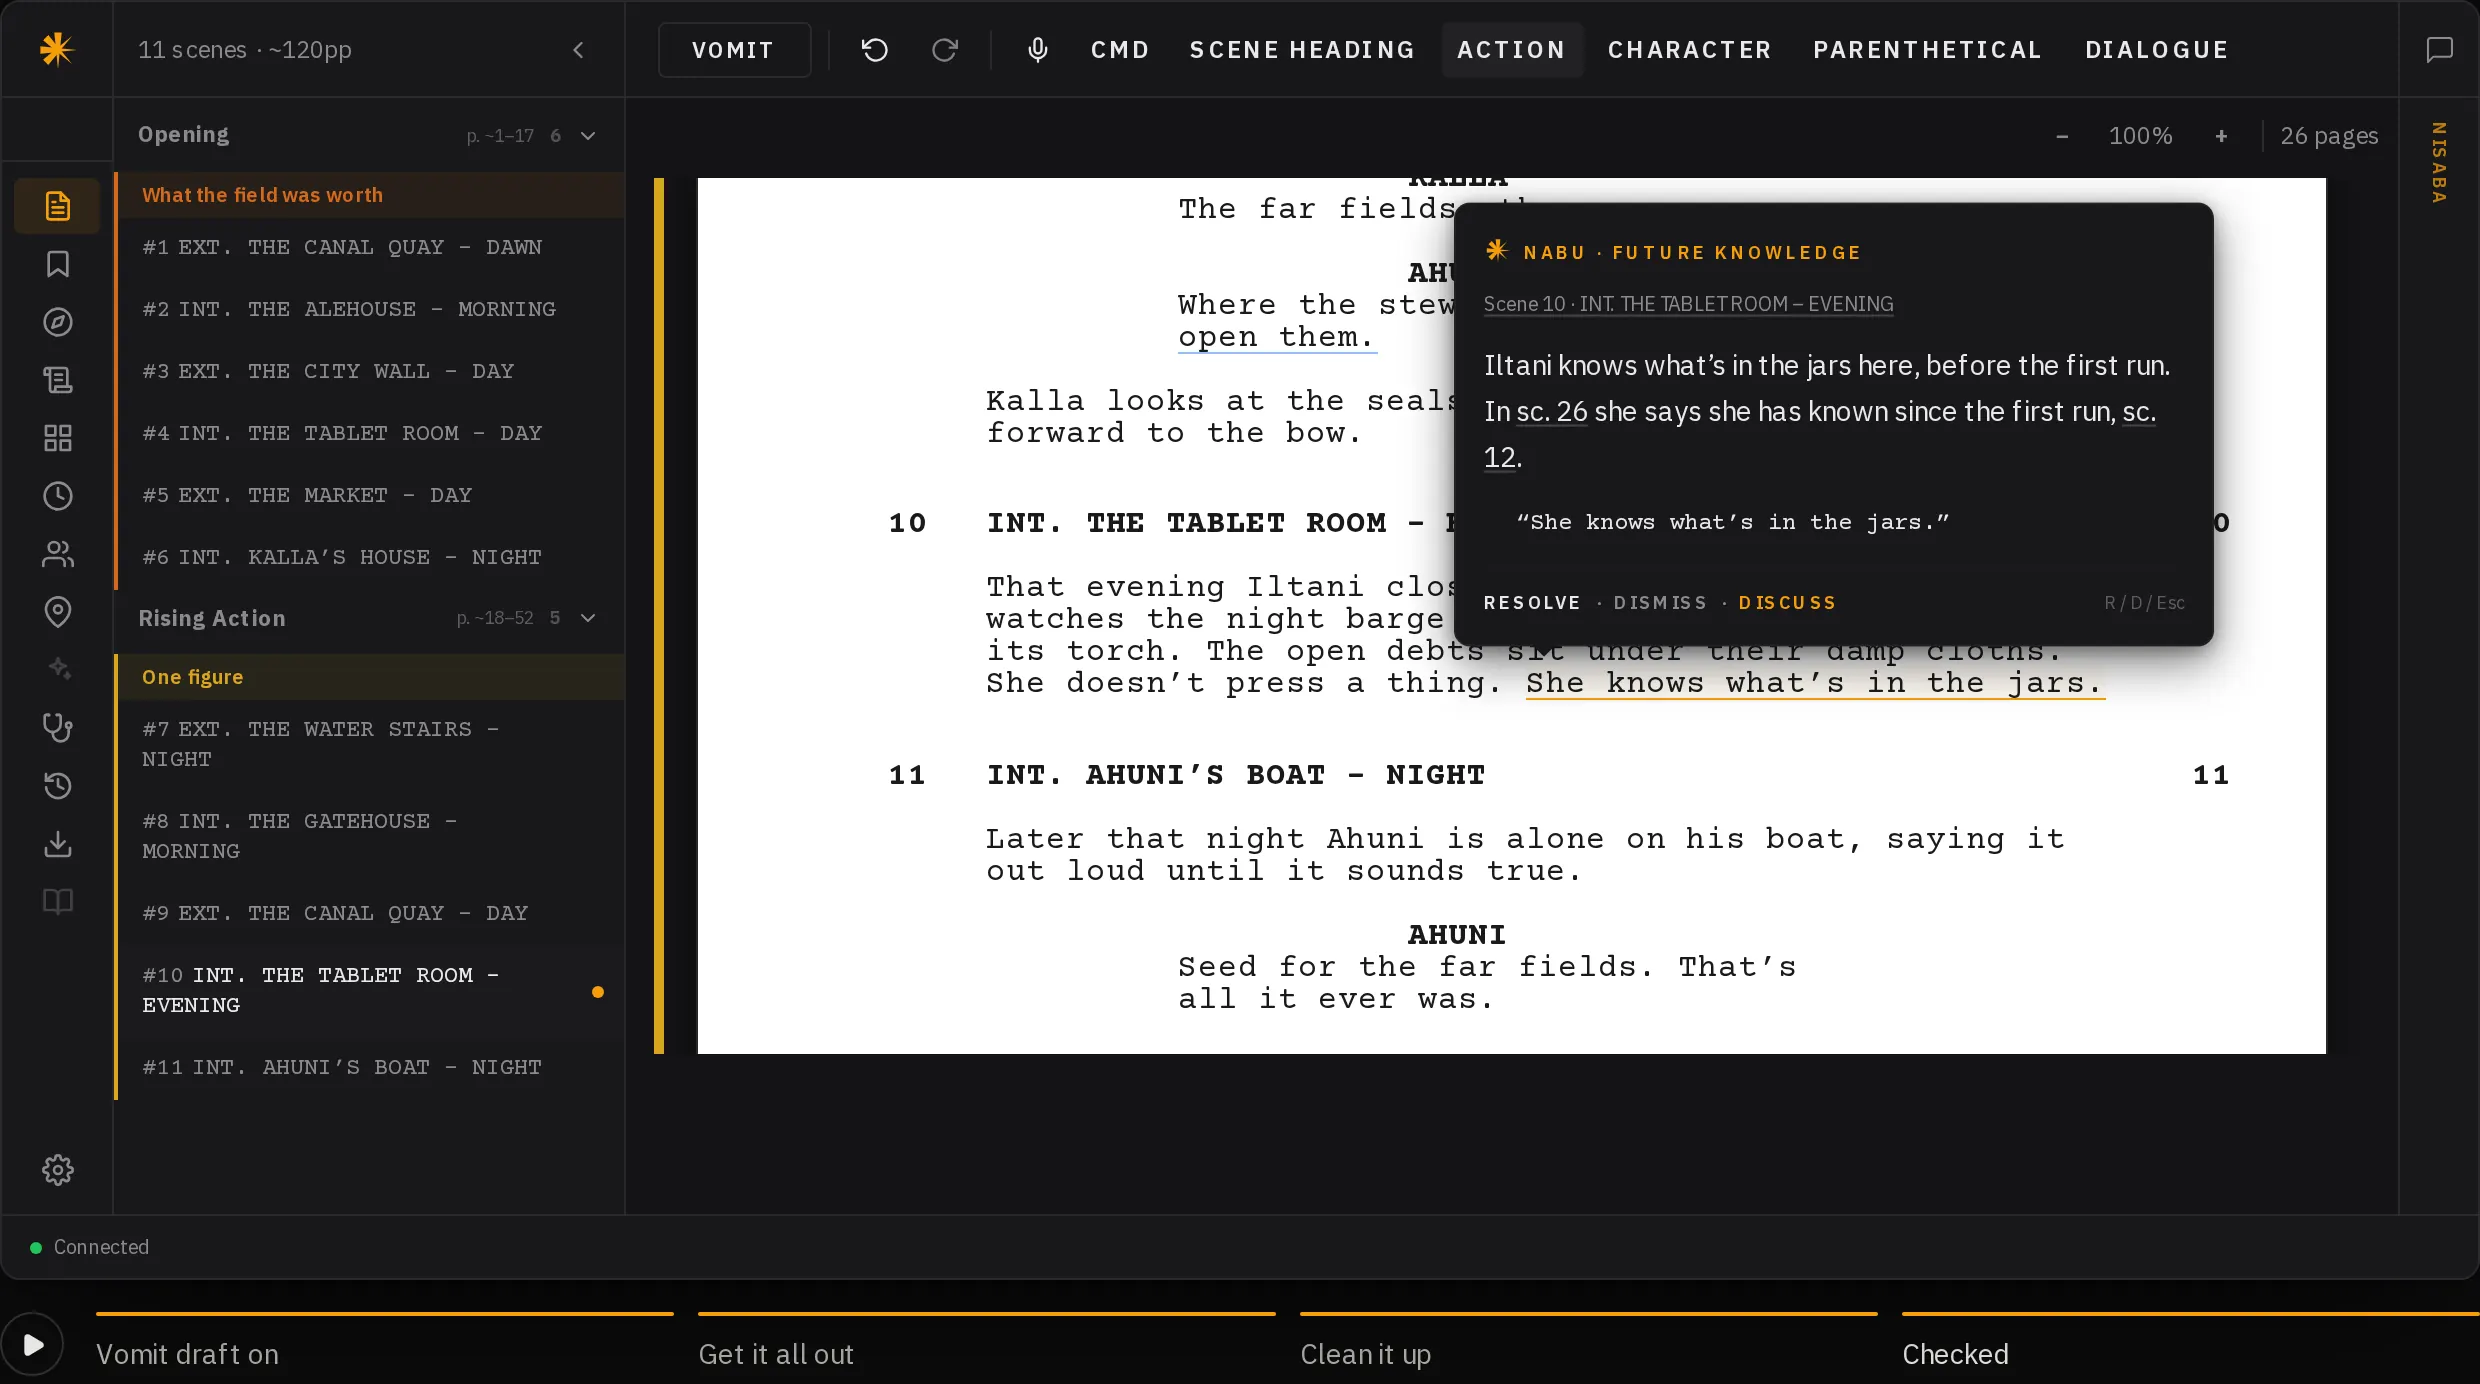Open the location pin icon in sidebar
2480x1384 pixels.
[58, 612]
